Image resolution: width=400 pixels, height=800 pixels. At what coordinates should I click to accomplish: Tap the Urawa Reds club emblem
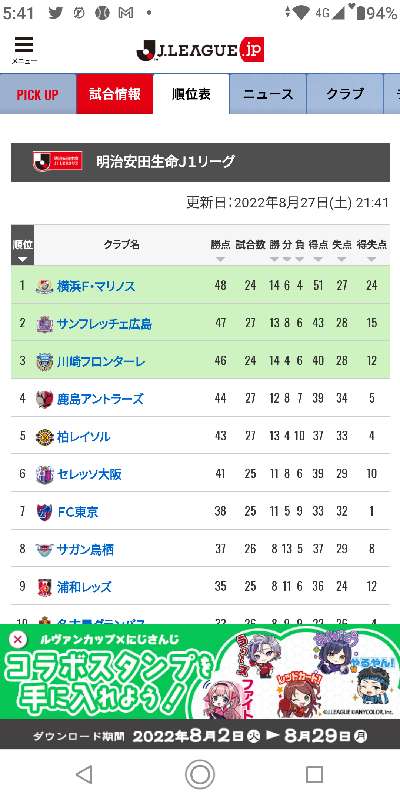click(x=44, y=587)
